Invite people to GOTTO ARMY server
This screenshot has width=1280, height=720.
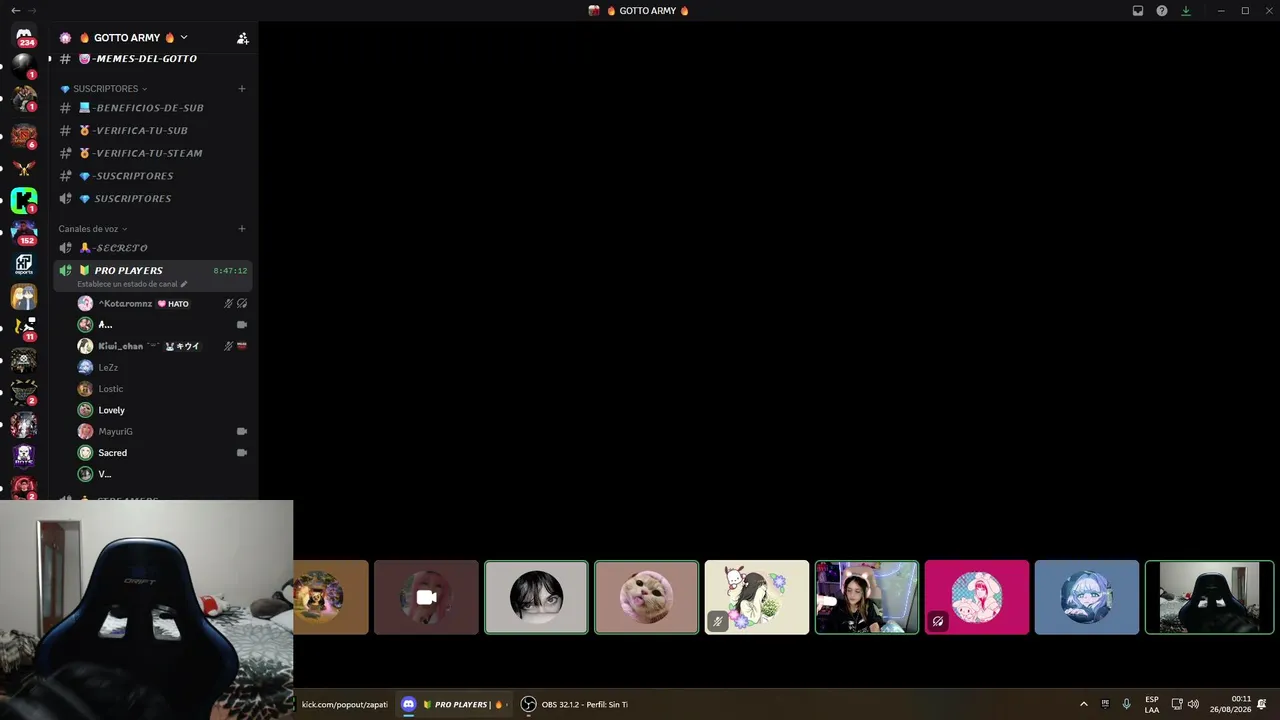point(242,38)
